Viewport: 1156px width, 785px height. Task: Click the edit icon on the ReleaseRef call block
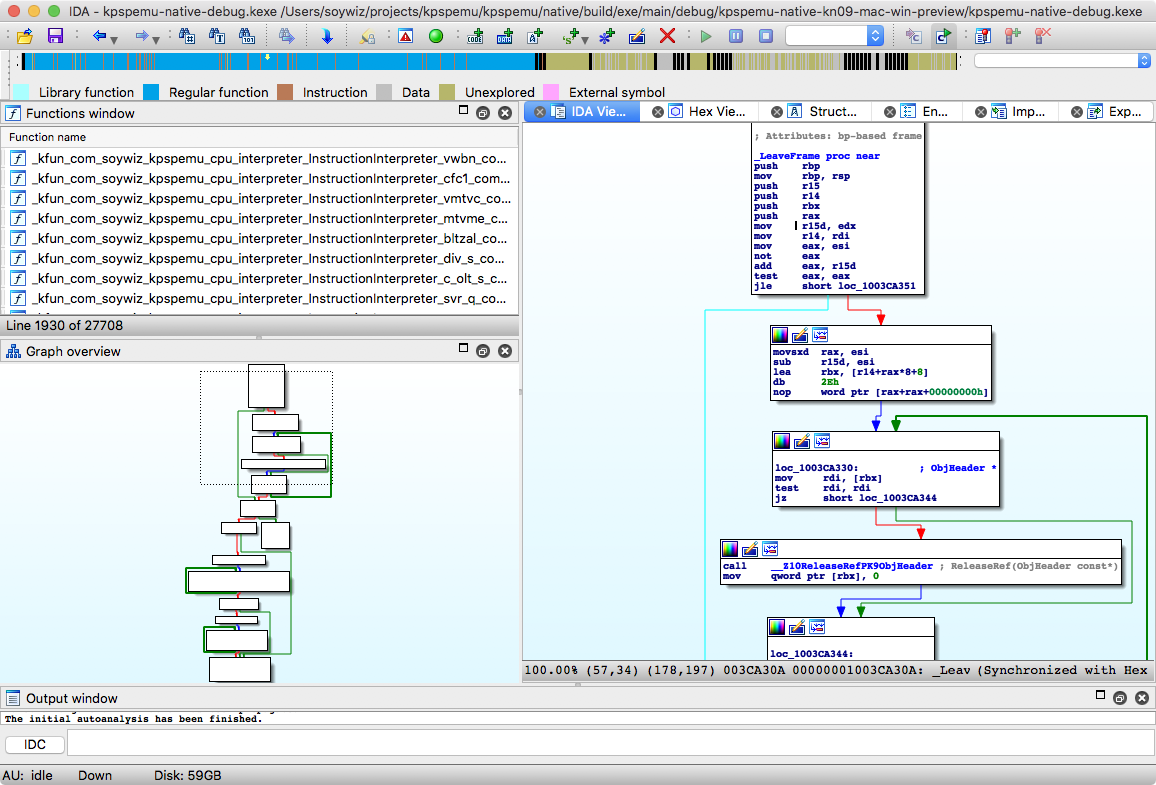click(x=750, y=549)
